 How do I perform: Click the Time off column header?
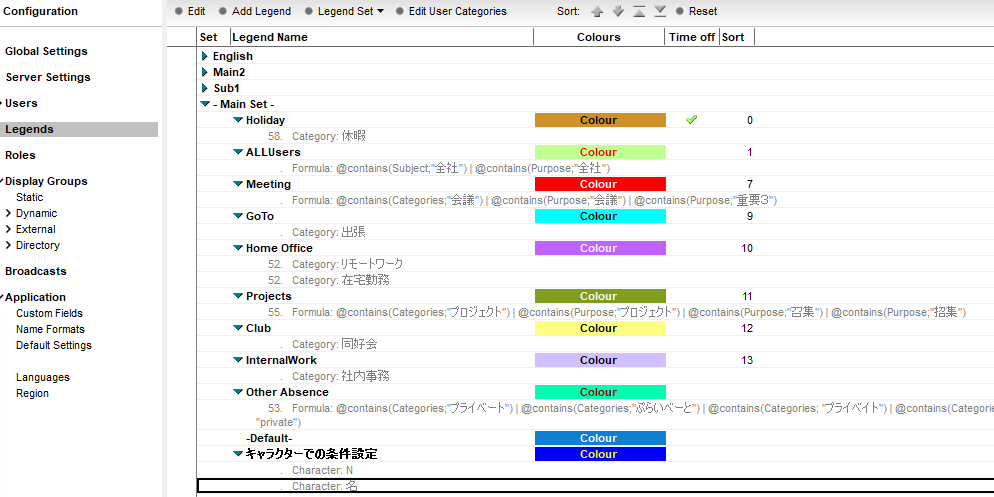click(692, 37)
